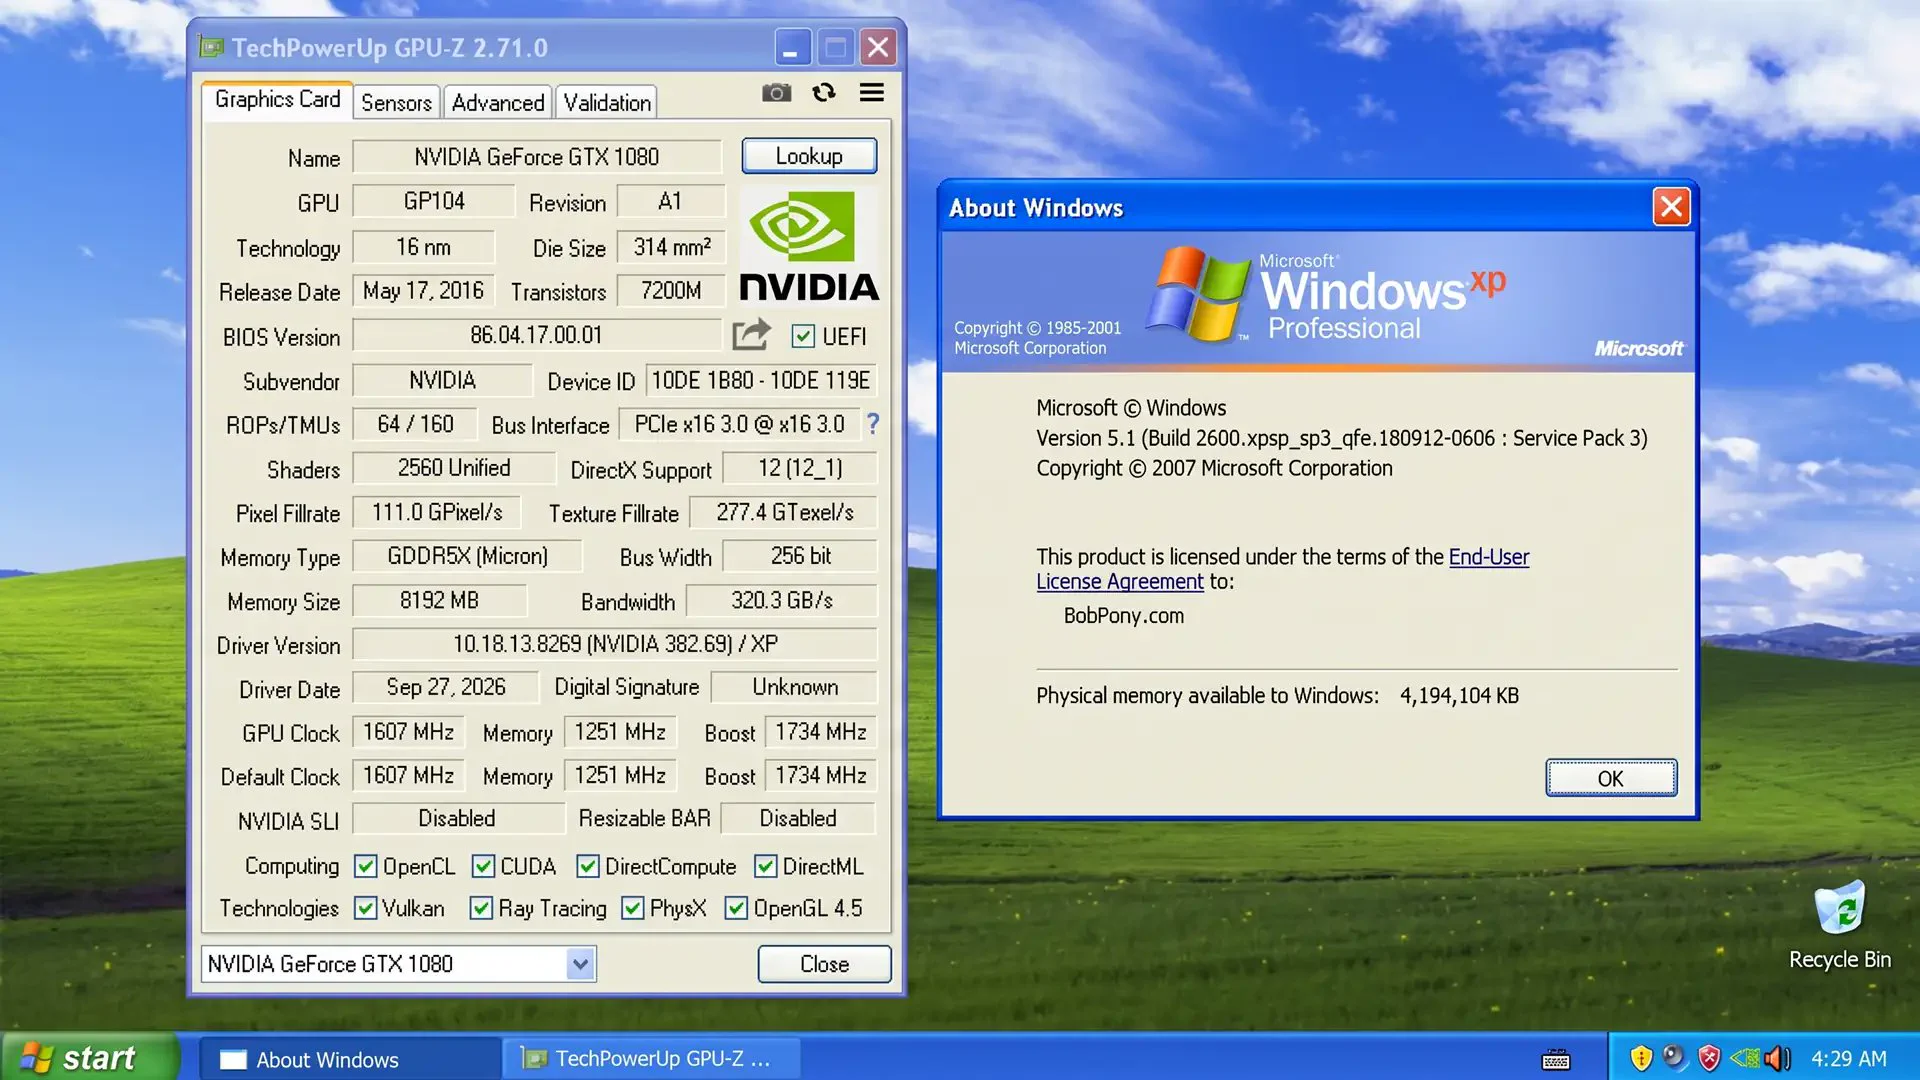Viewport: 1920px width, 1080px height.
Task: Click the Bus Interface question mark
Action: [873, 424]
